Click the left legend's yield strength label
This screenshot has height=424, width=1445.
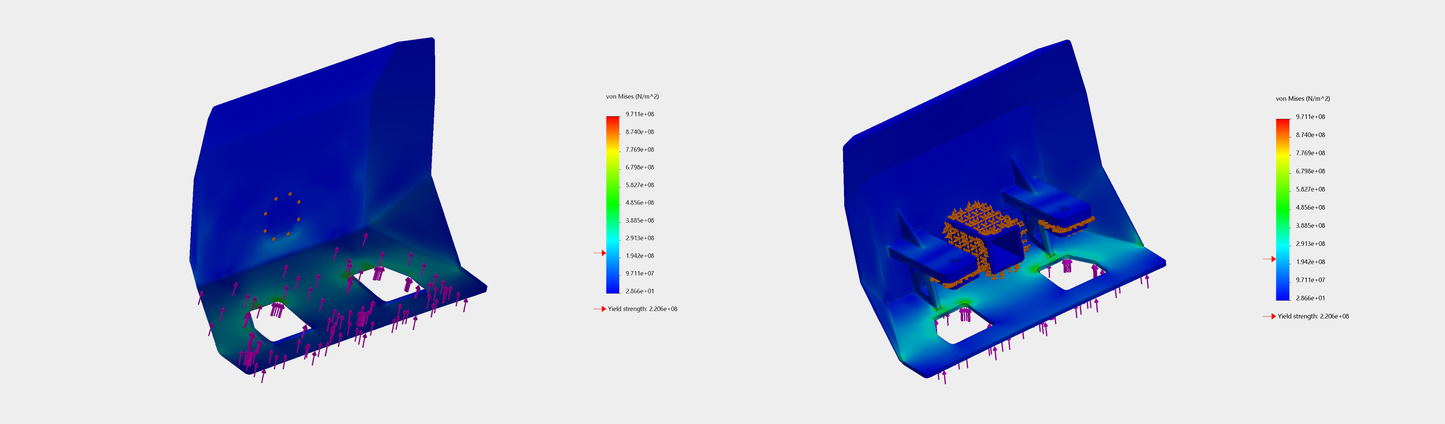point(643,309)
